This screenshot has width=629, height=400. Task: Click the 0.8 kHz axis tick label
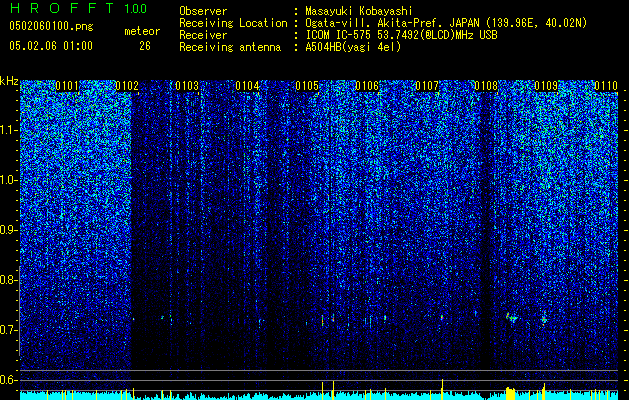pyautogui.click(x=8, y=280)
